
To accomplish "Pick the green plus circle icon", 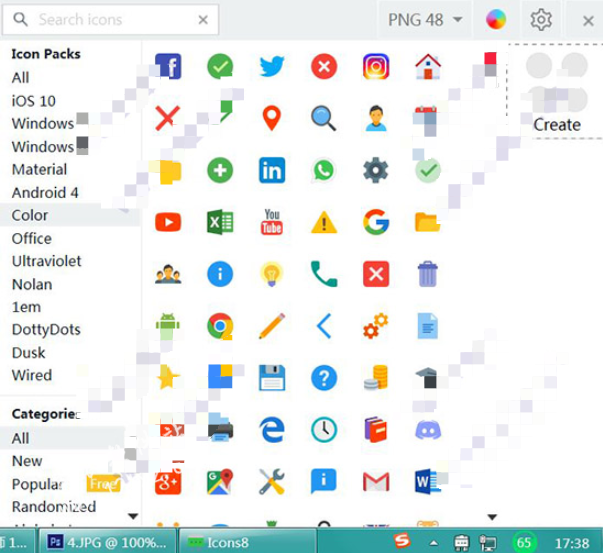I will coord(220,170).
